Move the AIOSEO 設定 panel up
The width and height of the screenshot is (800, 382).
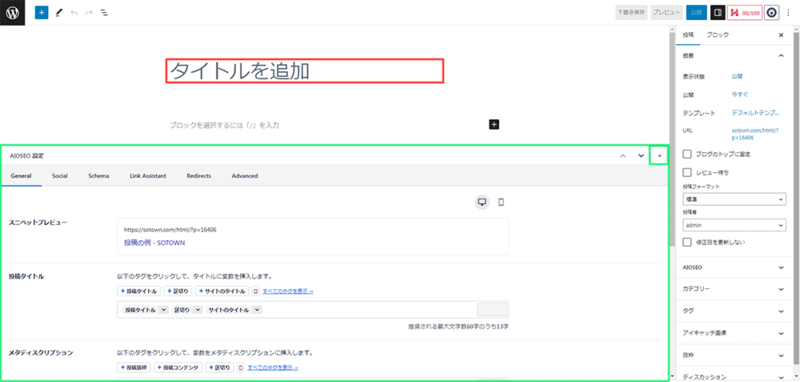(x=622, y=156)
